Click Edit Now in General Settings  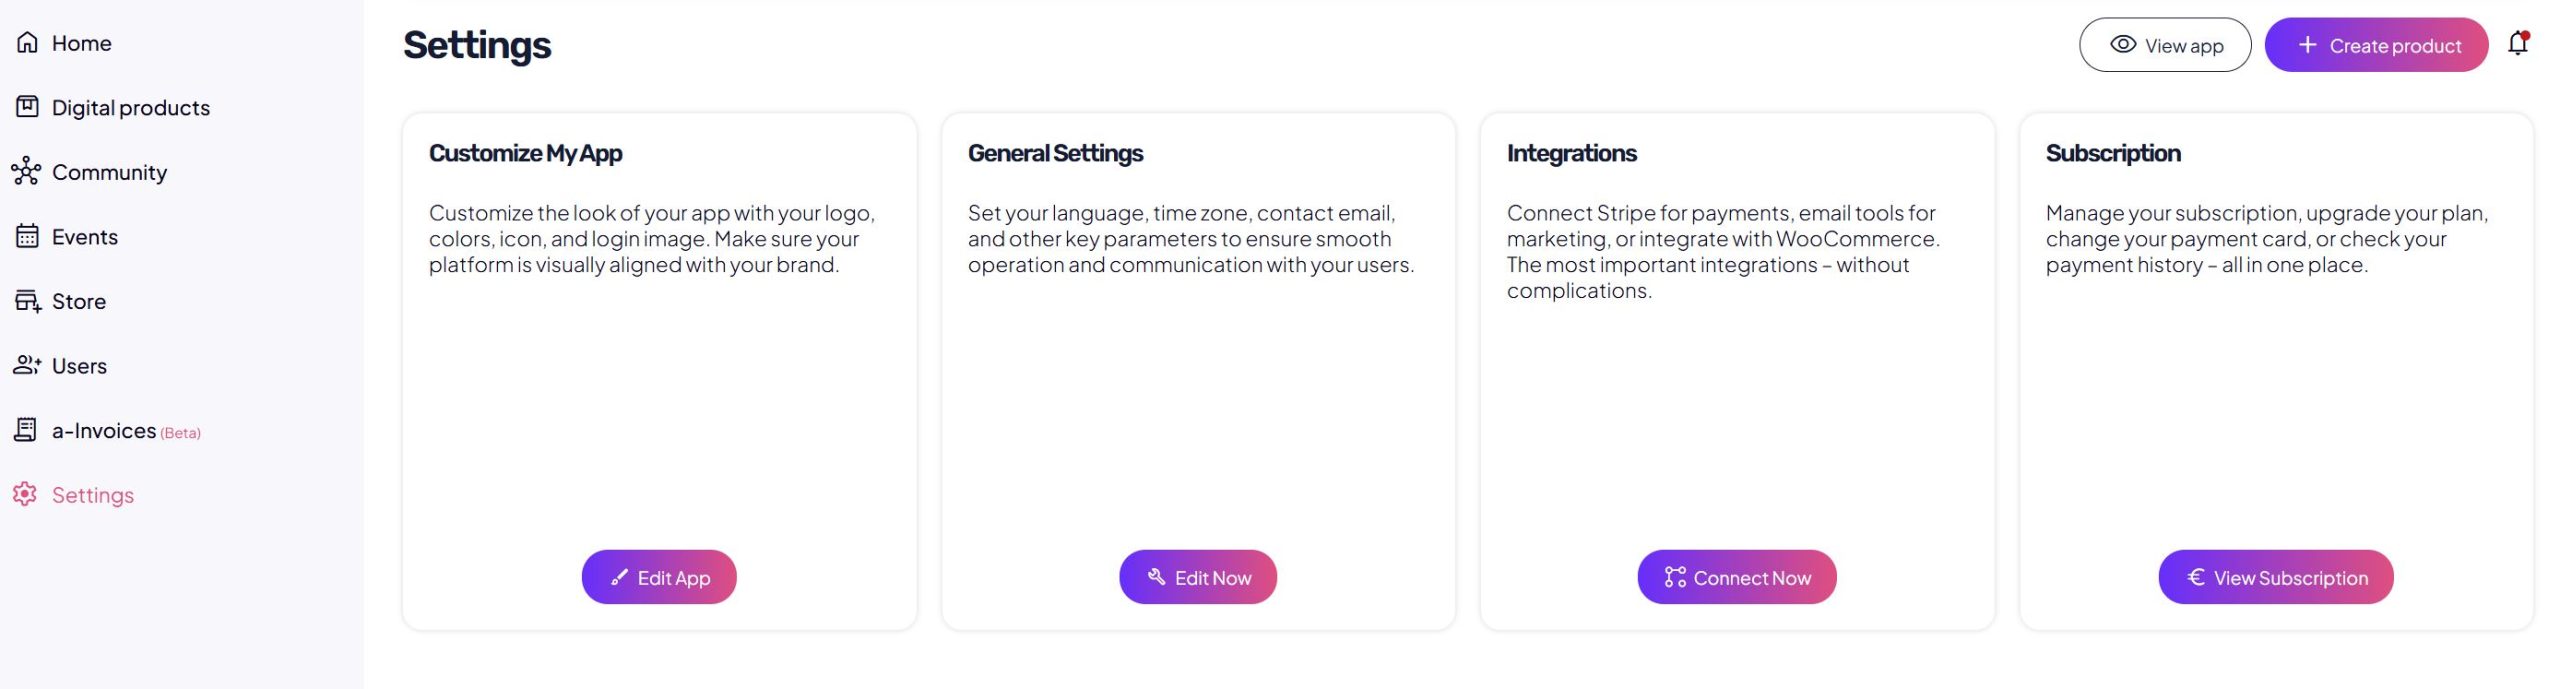[1198, 577]
